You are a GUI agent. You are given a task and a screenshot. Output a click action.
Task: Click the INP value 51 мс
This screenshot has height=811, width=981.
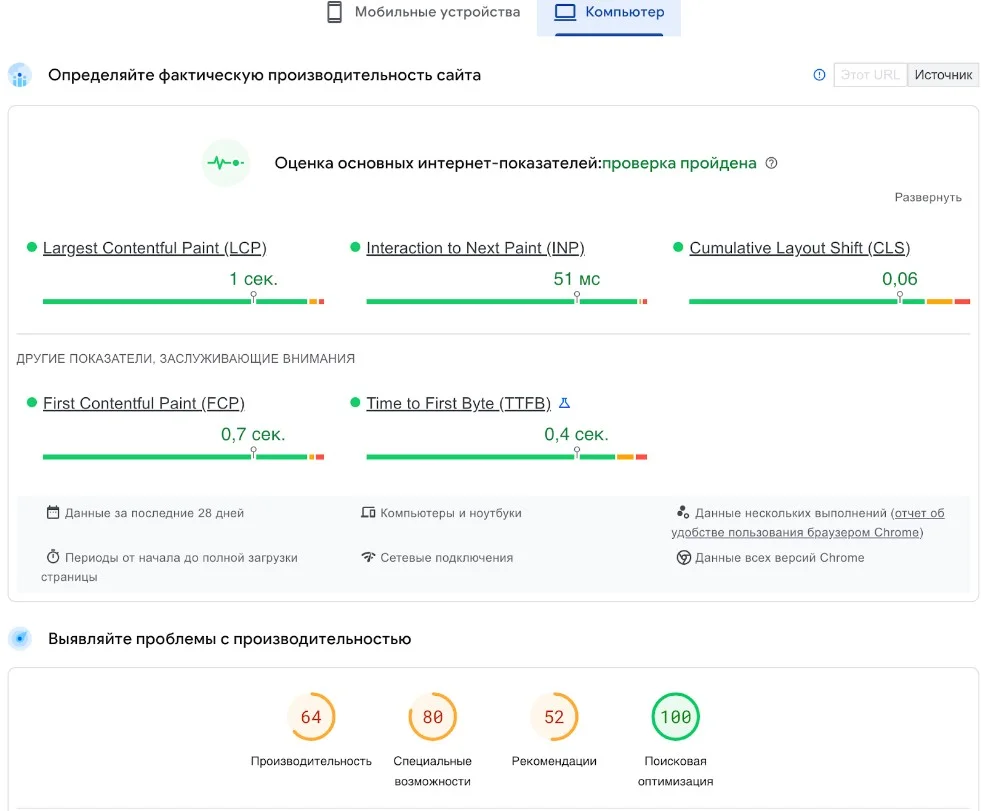576,278
